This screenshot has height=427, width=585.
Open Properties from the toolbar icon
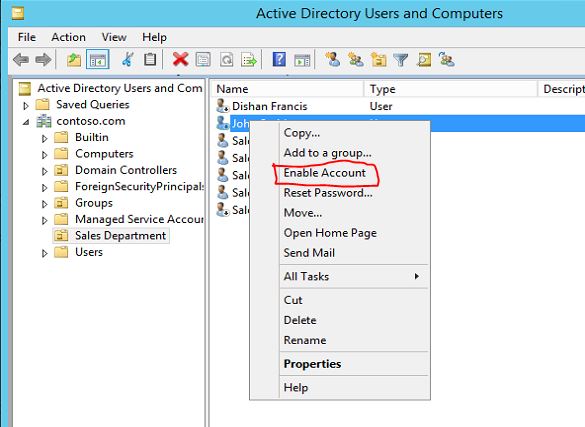tap(203, 59)
